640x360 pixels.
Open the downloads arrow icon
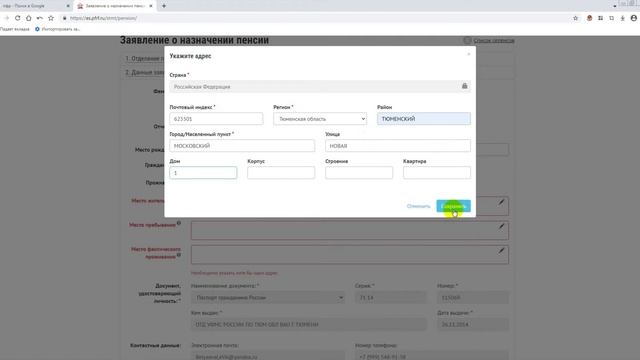click(622, 18)
